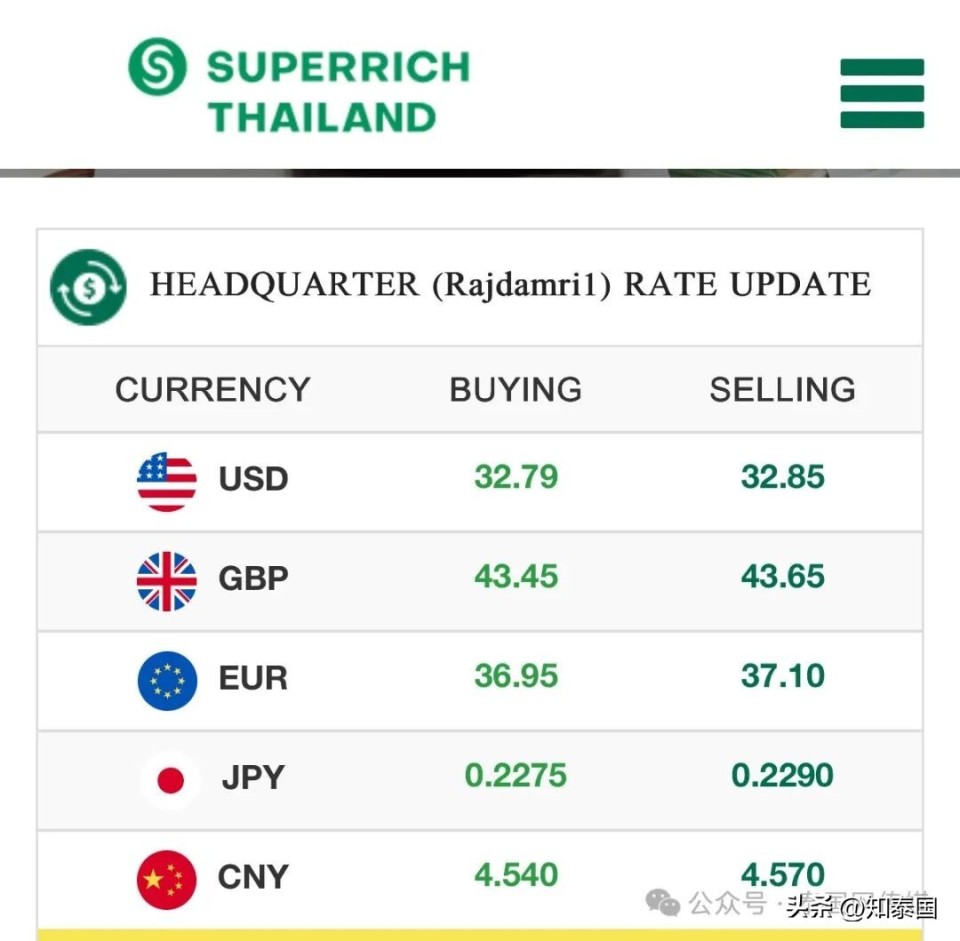Click the SUPERRICH THAILAND brand text
The width and height of the screenshot is (960, 941).
[338, 92]
